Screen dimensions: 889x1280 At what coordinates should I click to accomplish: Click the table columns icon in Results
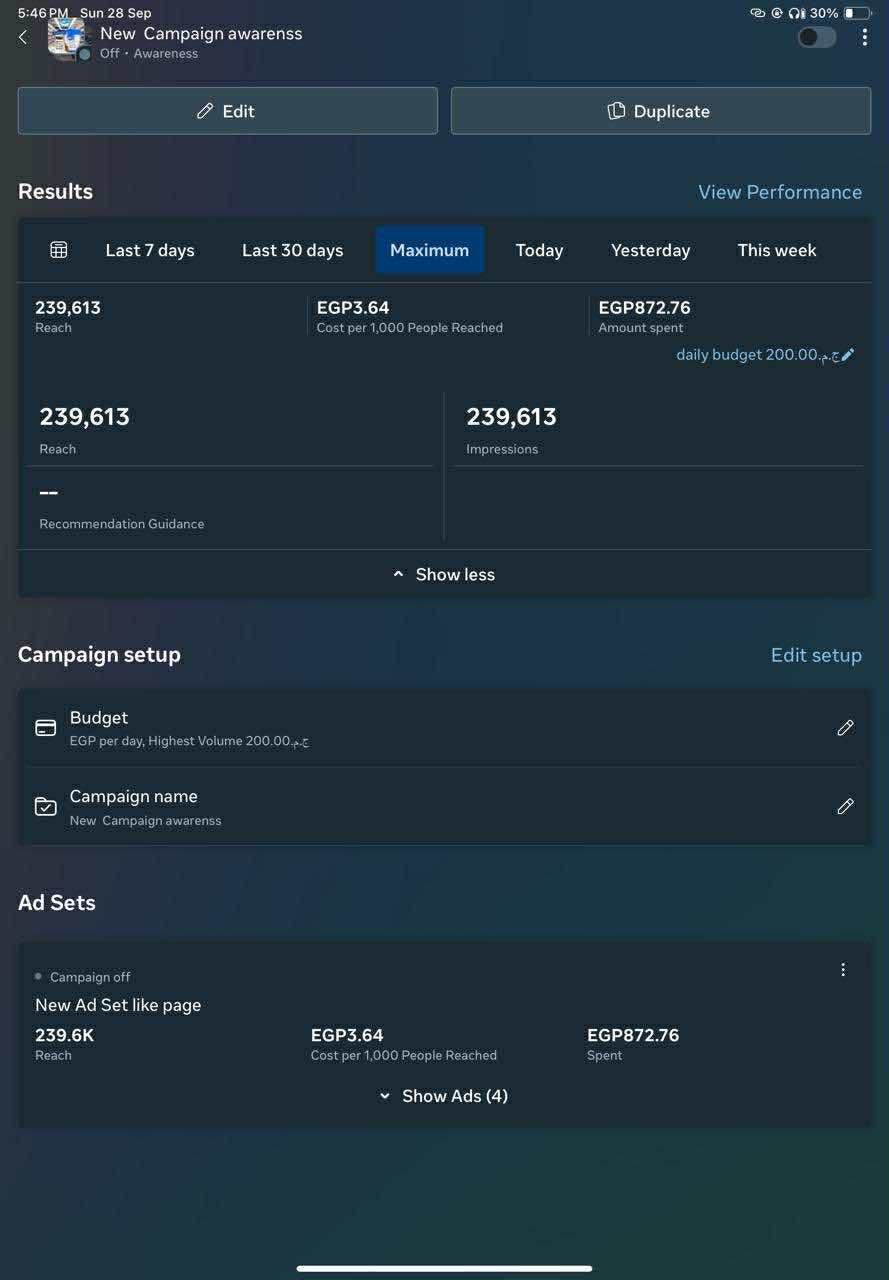(x=59, y=250)
